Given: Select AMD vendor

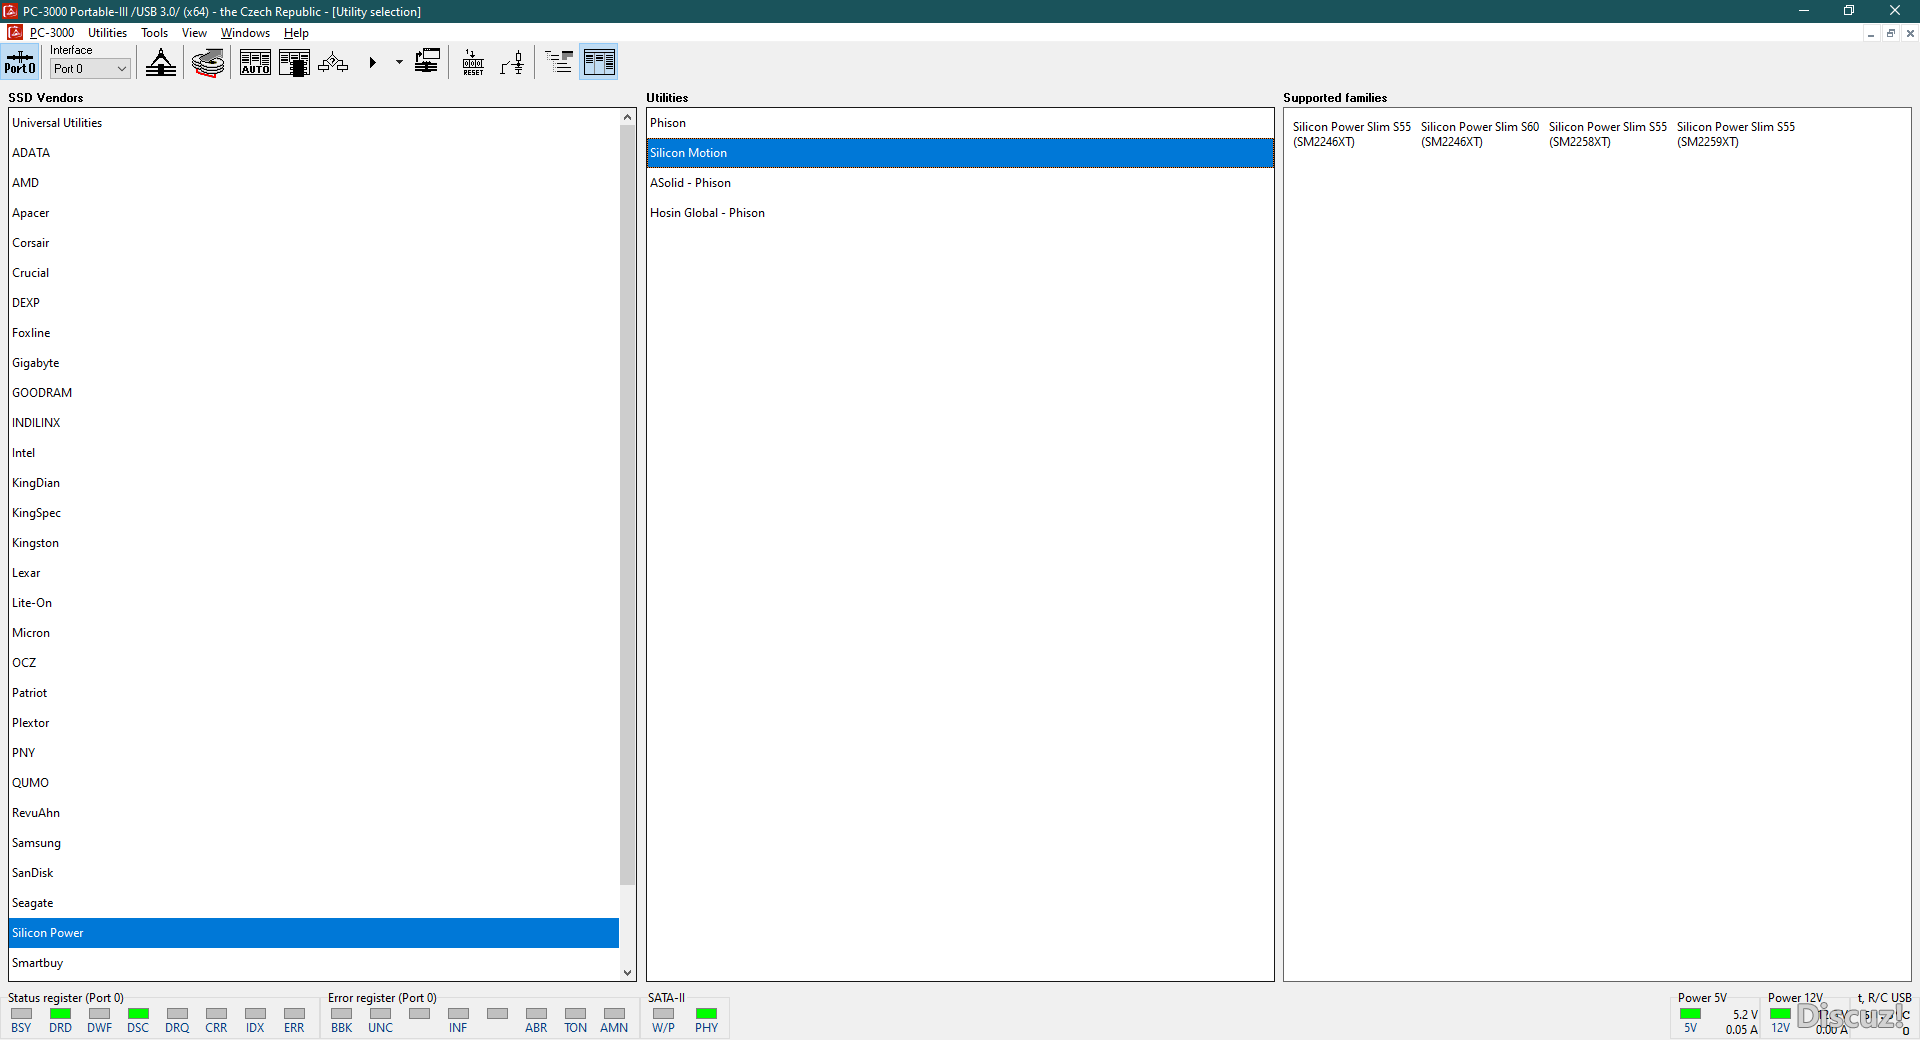Looking at the screenshot, I should (x=314, y=183).
